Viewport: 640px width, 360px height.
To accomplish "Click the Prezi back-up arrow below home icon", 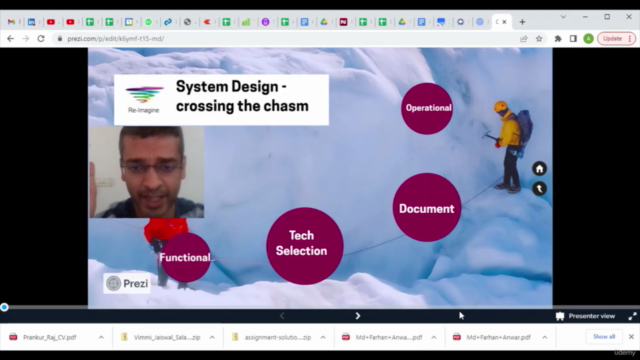I will (x=539, y=189).
